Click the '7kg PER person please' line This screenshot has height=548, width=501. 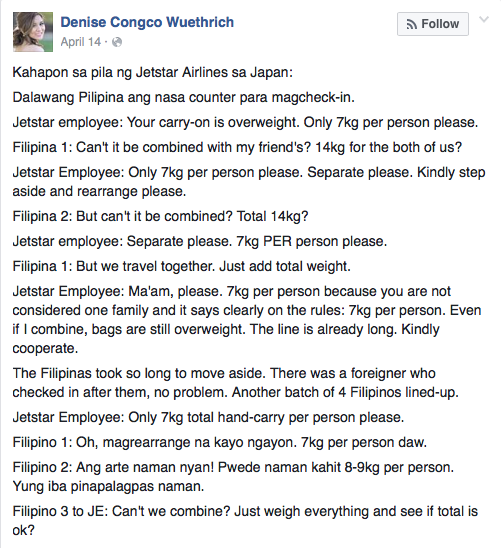200,241
